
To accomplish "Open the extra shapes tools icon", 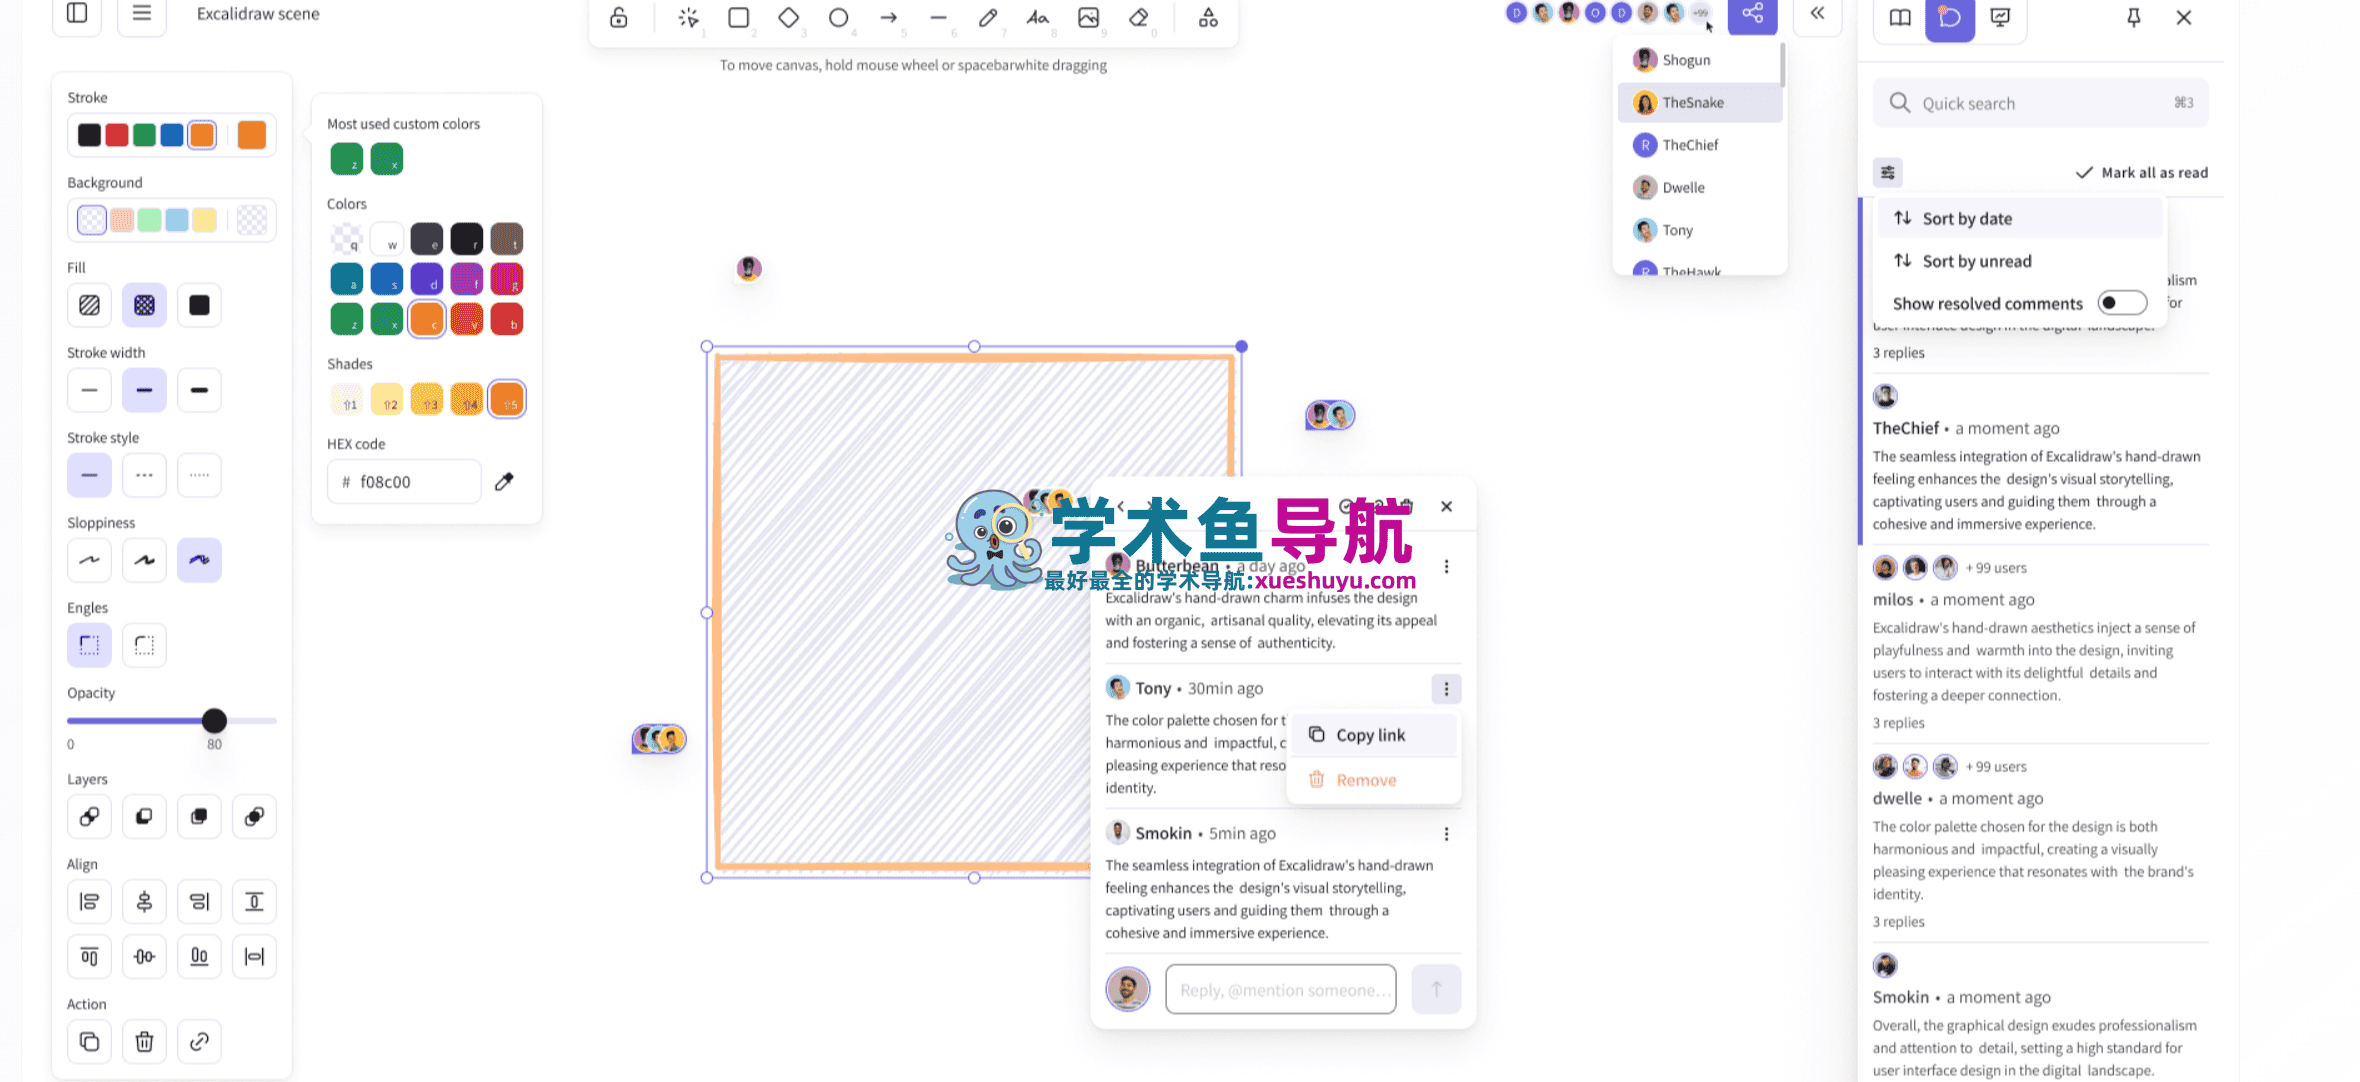I will click(x=1208, y=17).
